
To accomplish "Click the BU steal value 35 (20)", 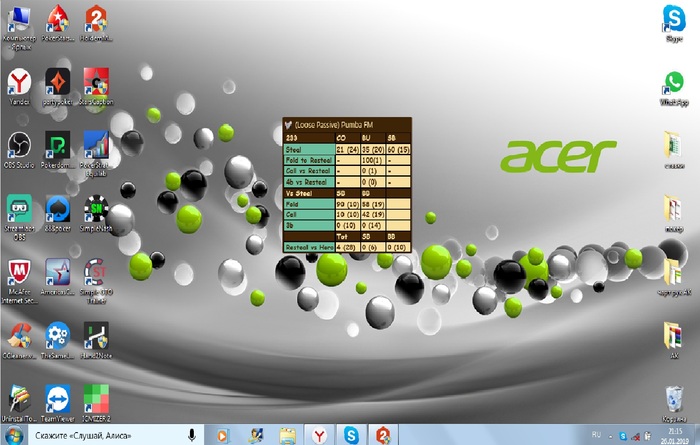I will pyautogui.click(x=373, y=150).
